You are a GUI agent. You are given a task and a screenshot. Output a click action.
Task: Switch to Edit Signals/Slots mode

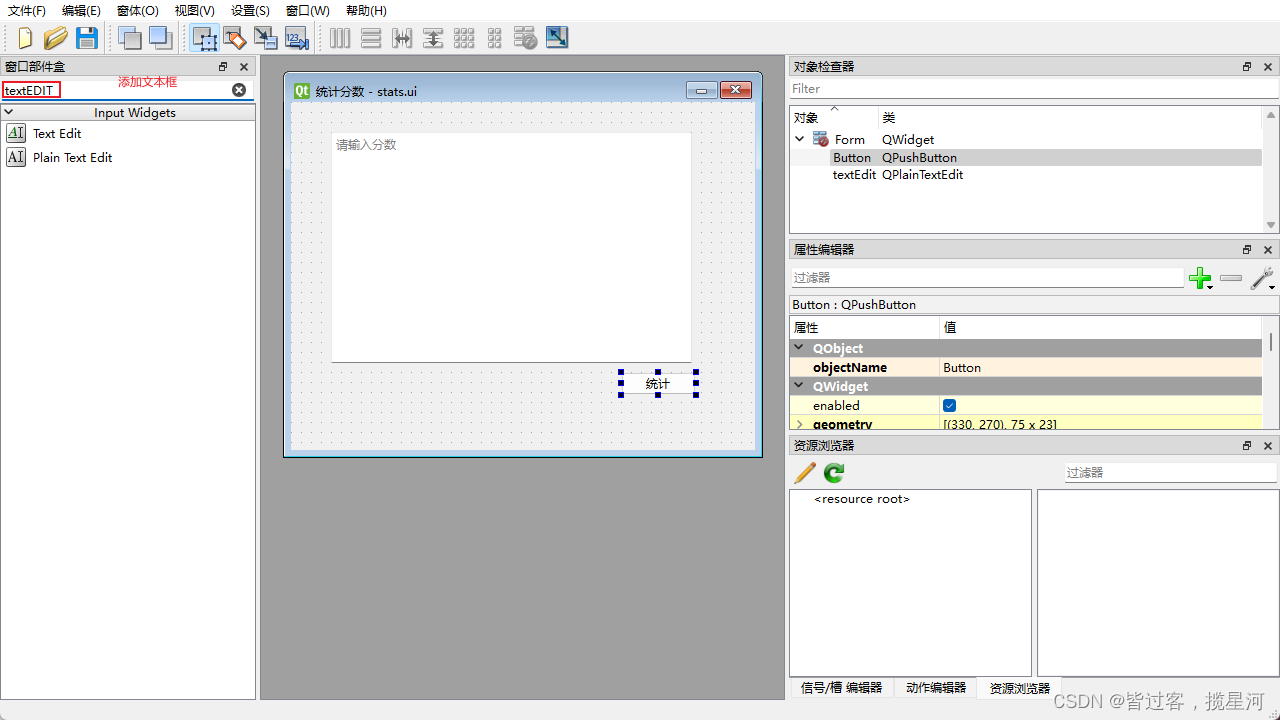tap(235, 38)
